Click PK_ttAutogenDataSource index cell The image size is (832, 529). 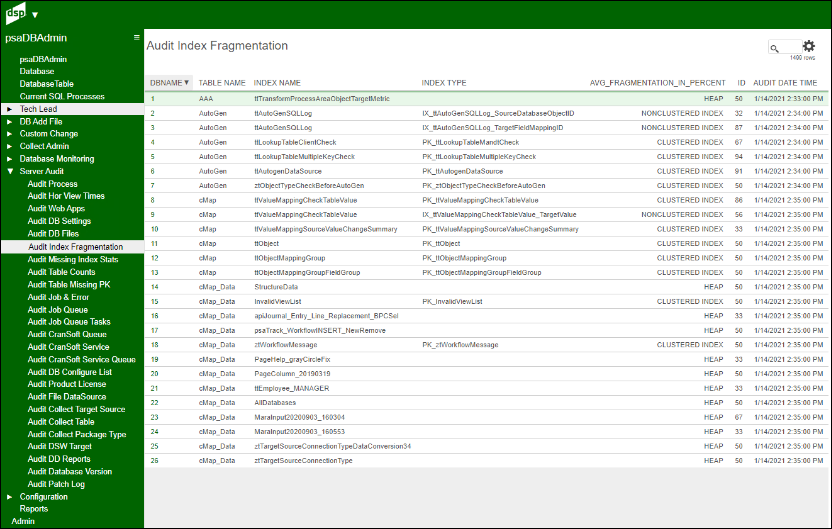pyautogui.click(x=463, y=171)
